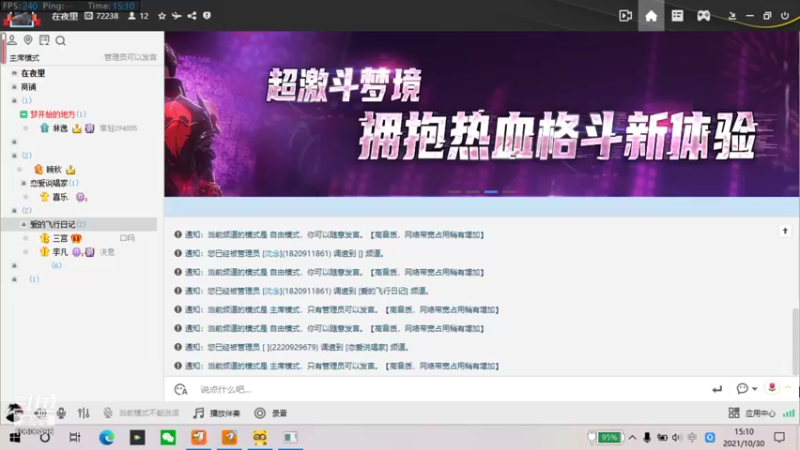The image size is (800, 450).
Task: Open the 主席模式 mode dropdown
Action: (24, 58)
